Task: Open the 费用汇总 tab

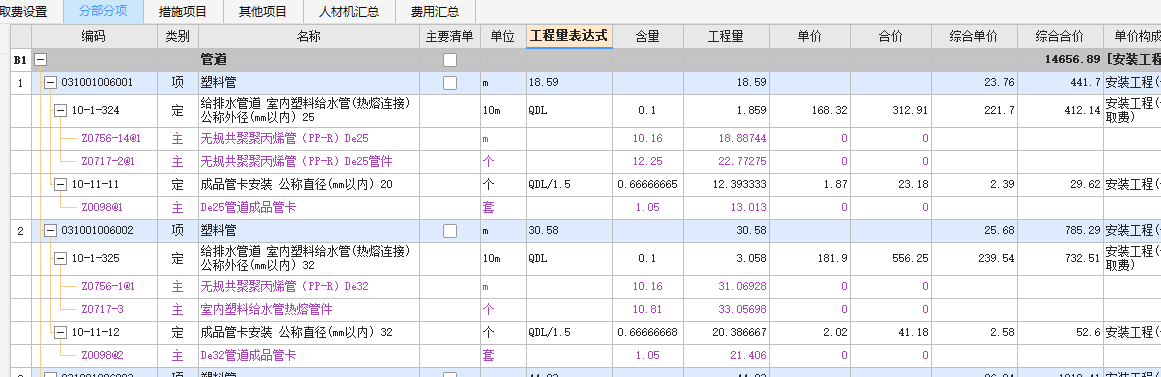Action: coord(434,12)
